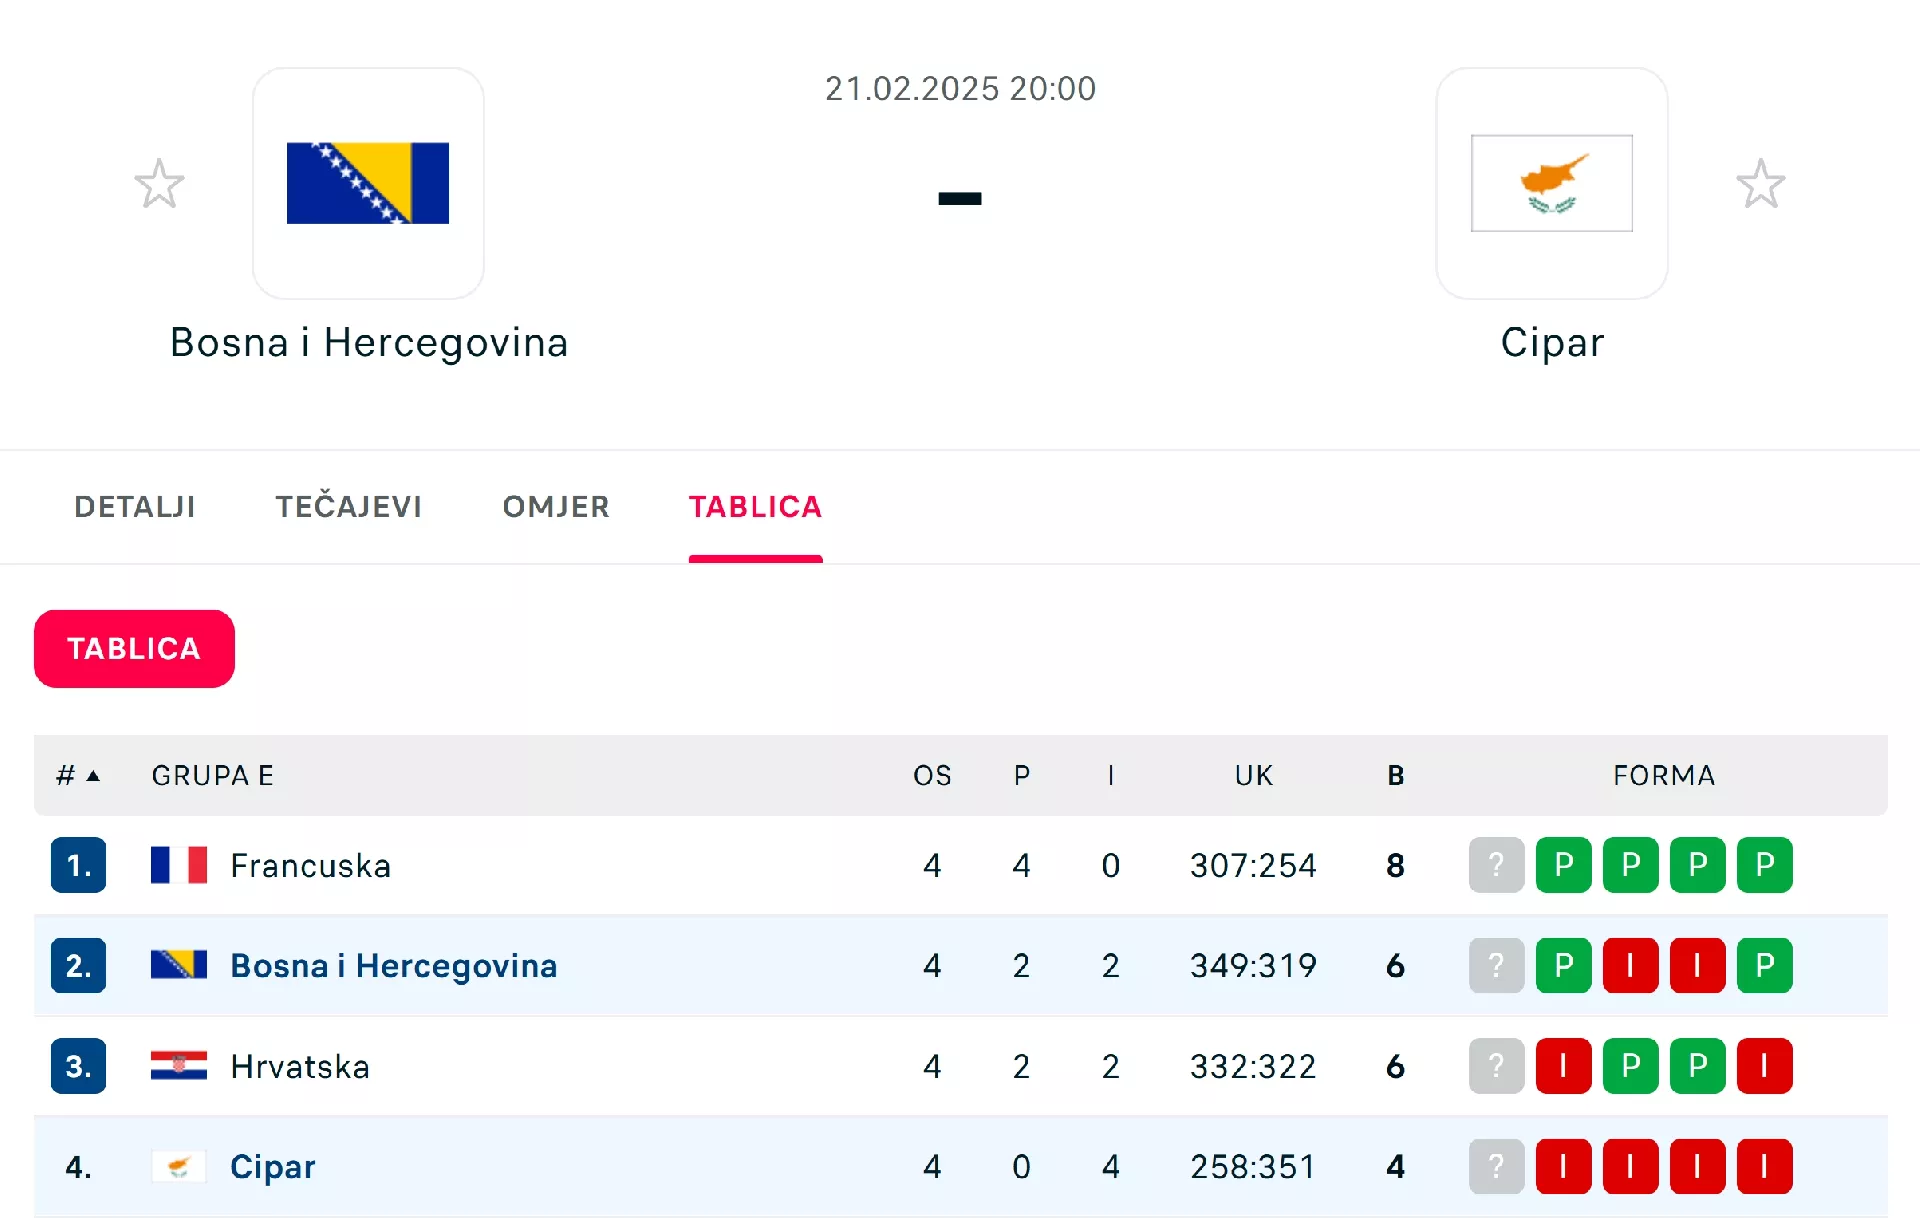1920x1218 pixels.
Task: Open the Omjer tab
Action: click(556, 507)
